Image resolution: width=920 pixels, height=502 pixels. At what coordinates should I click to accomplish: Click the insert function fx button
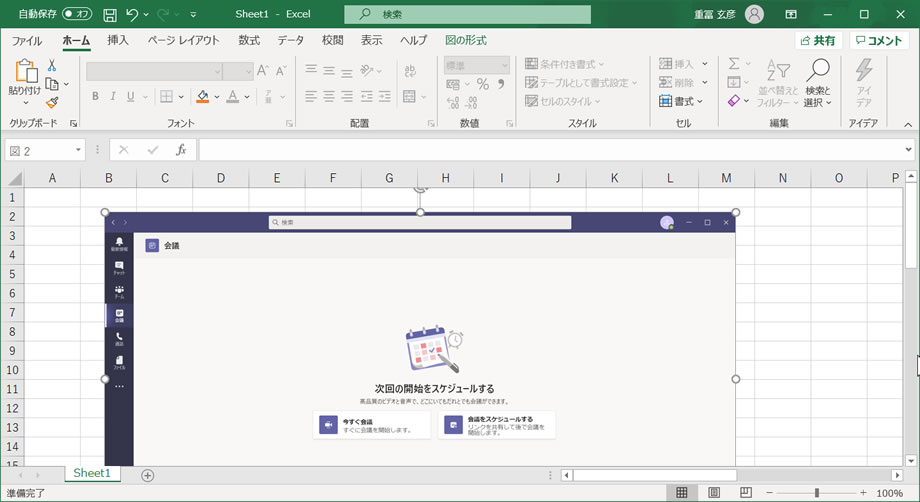(x=181, y=150)
